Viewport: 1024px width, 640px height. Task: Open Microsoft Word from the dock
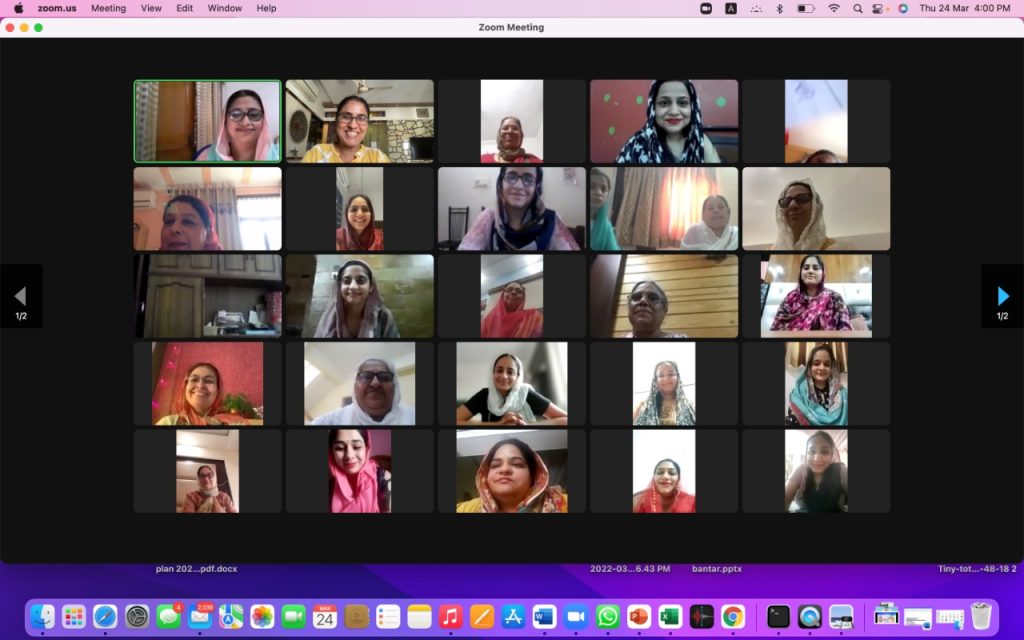[x=544, y=617]
